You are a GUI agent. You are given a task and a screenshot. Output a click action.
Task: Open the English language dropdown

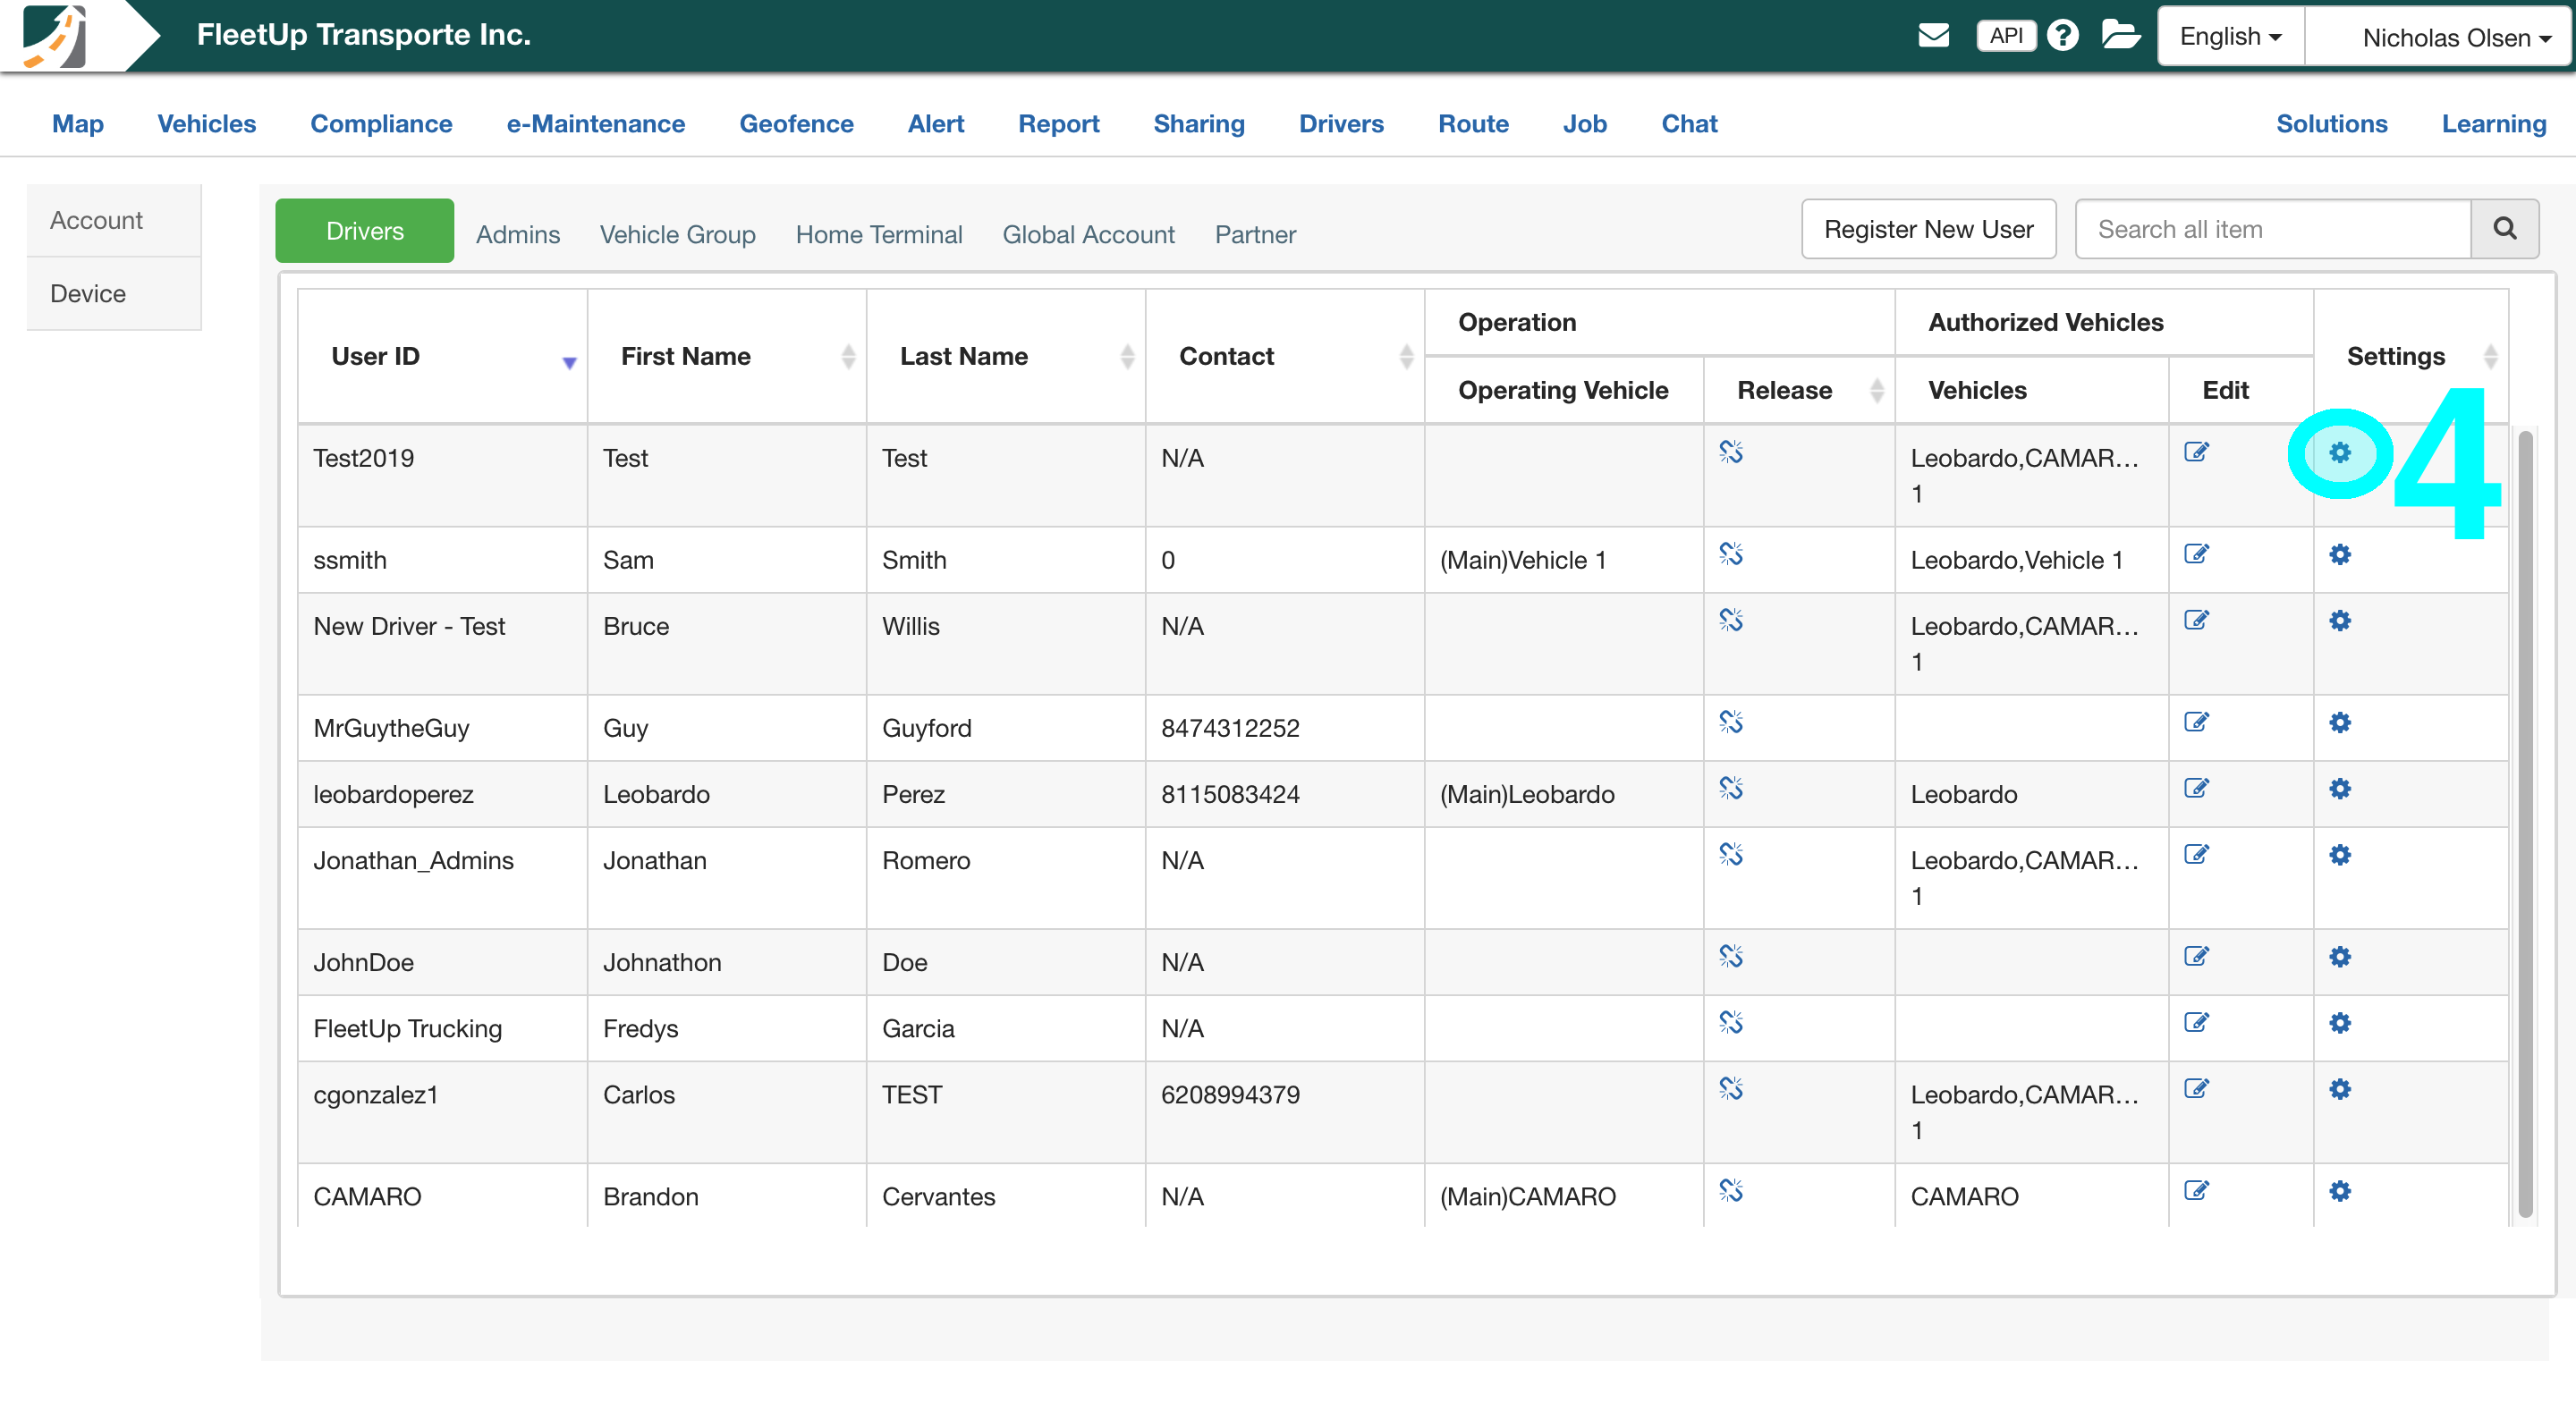(2231, 36)
